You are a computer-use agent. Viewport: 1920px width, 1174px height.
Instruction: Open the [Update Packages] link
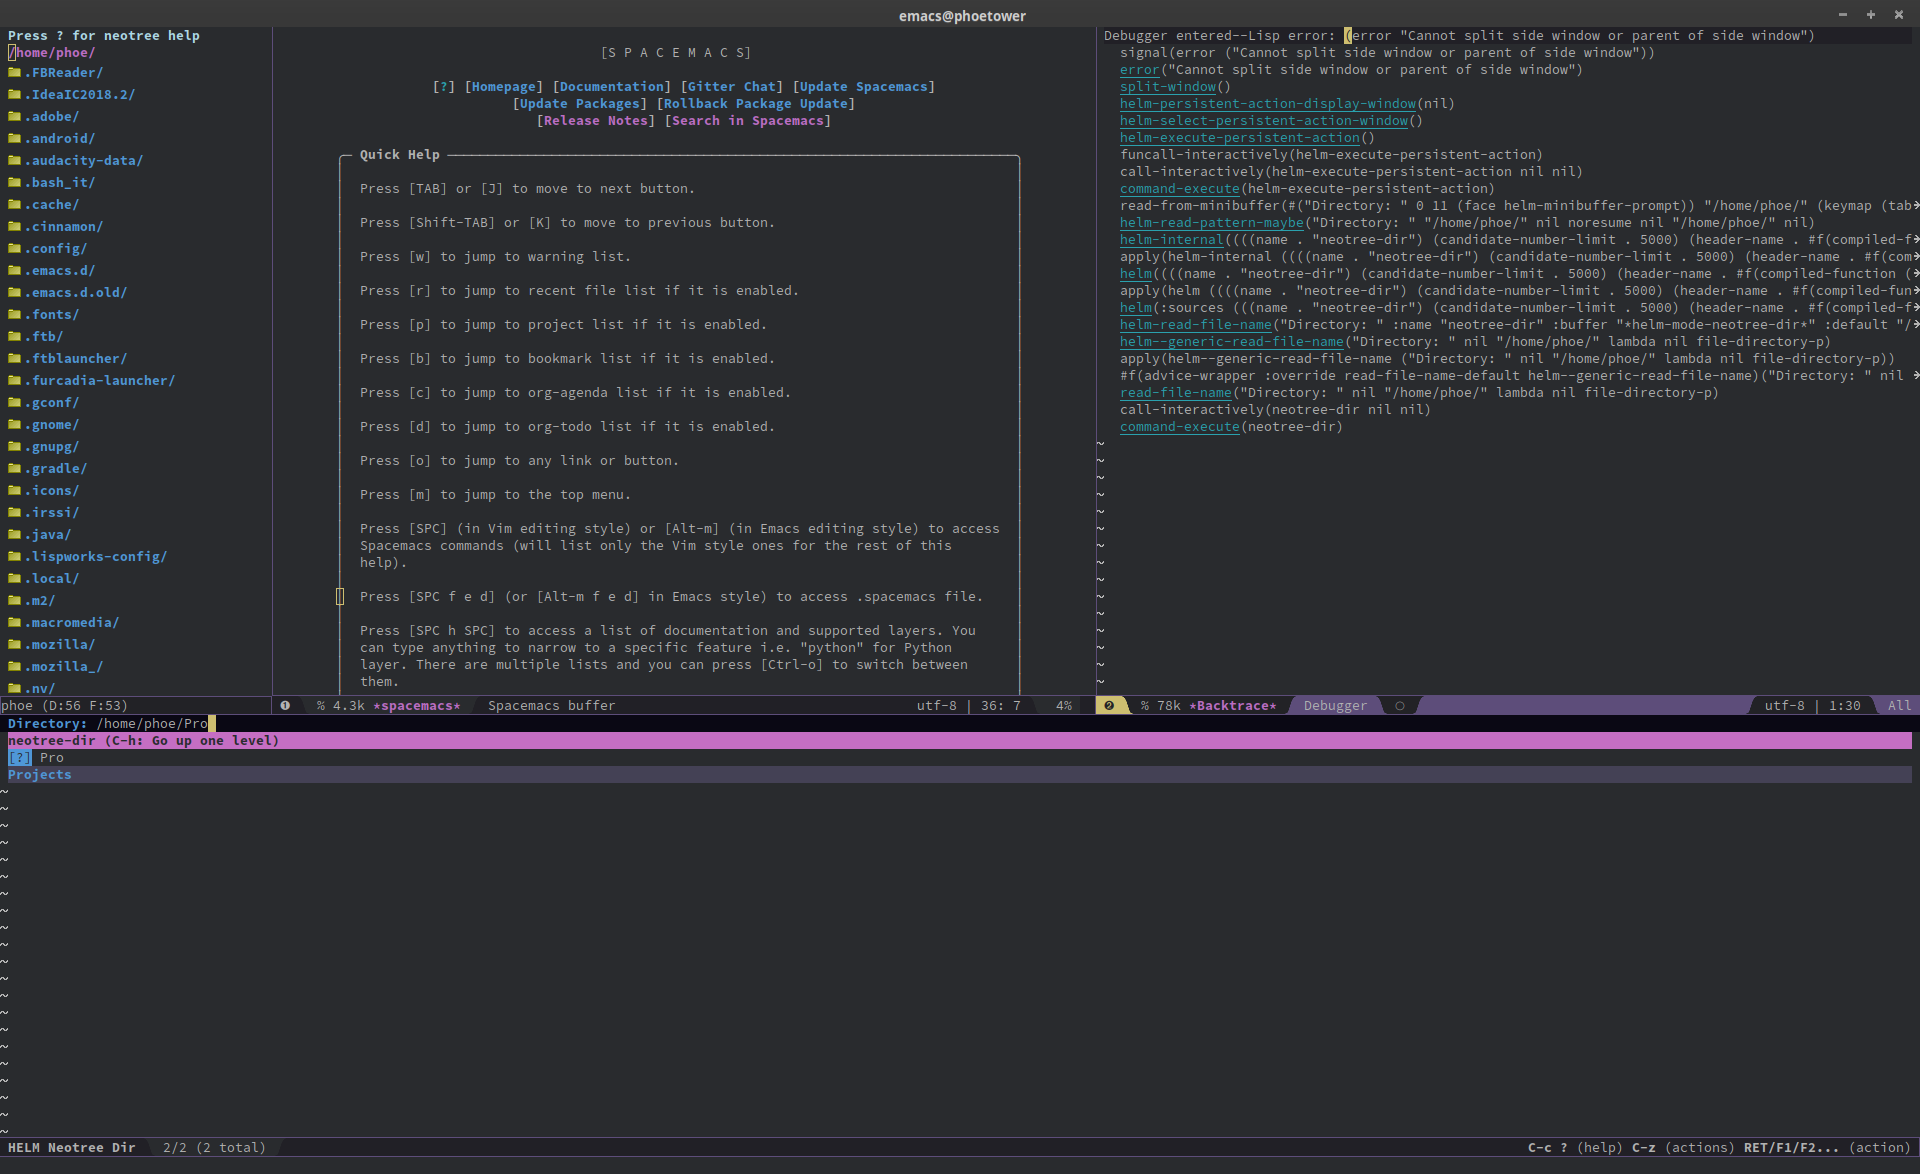(580, 103)
